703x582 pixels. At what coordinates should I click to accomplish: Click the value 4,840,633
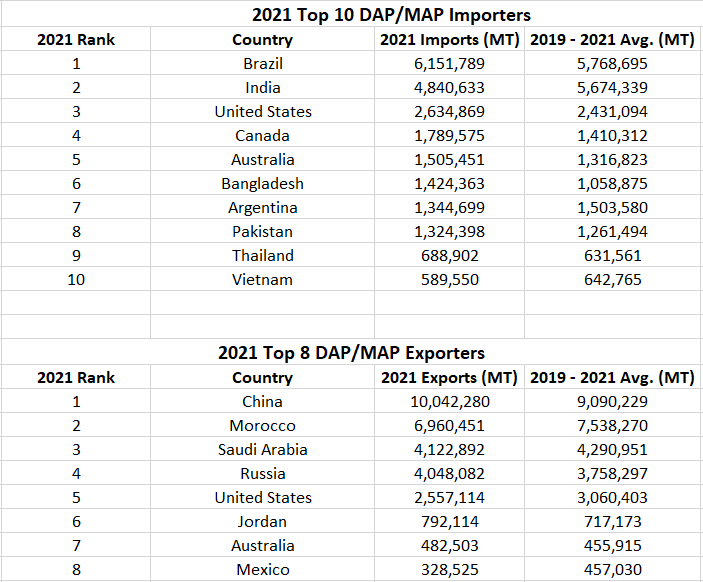(x=450, y=87)
